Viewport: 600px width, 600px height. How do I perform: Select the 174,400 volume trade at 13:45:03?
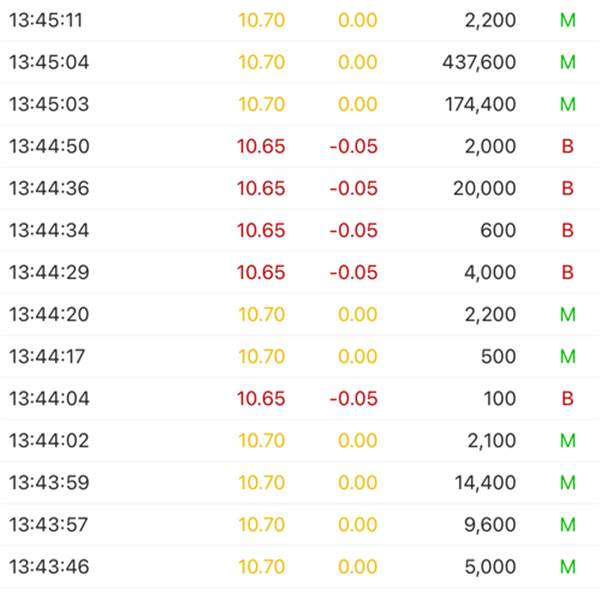click(x=300, y=104)
